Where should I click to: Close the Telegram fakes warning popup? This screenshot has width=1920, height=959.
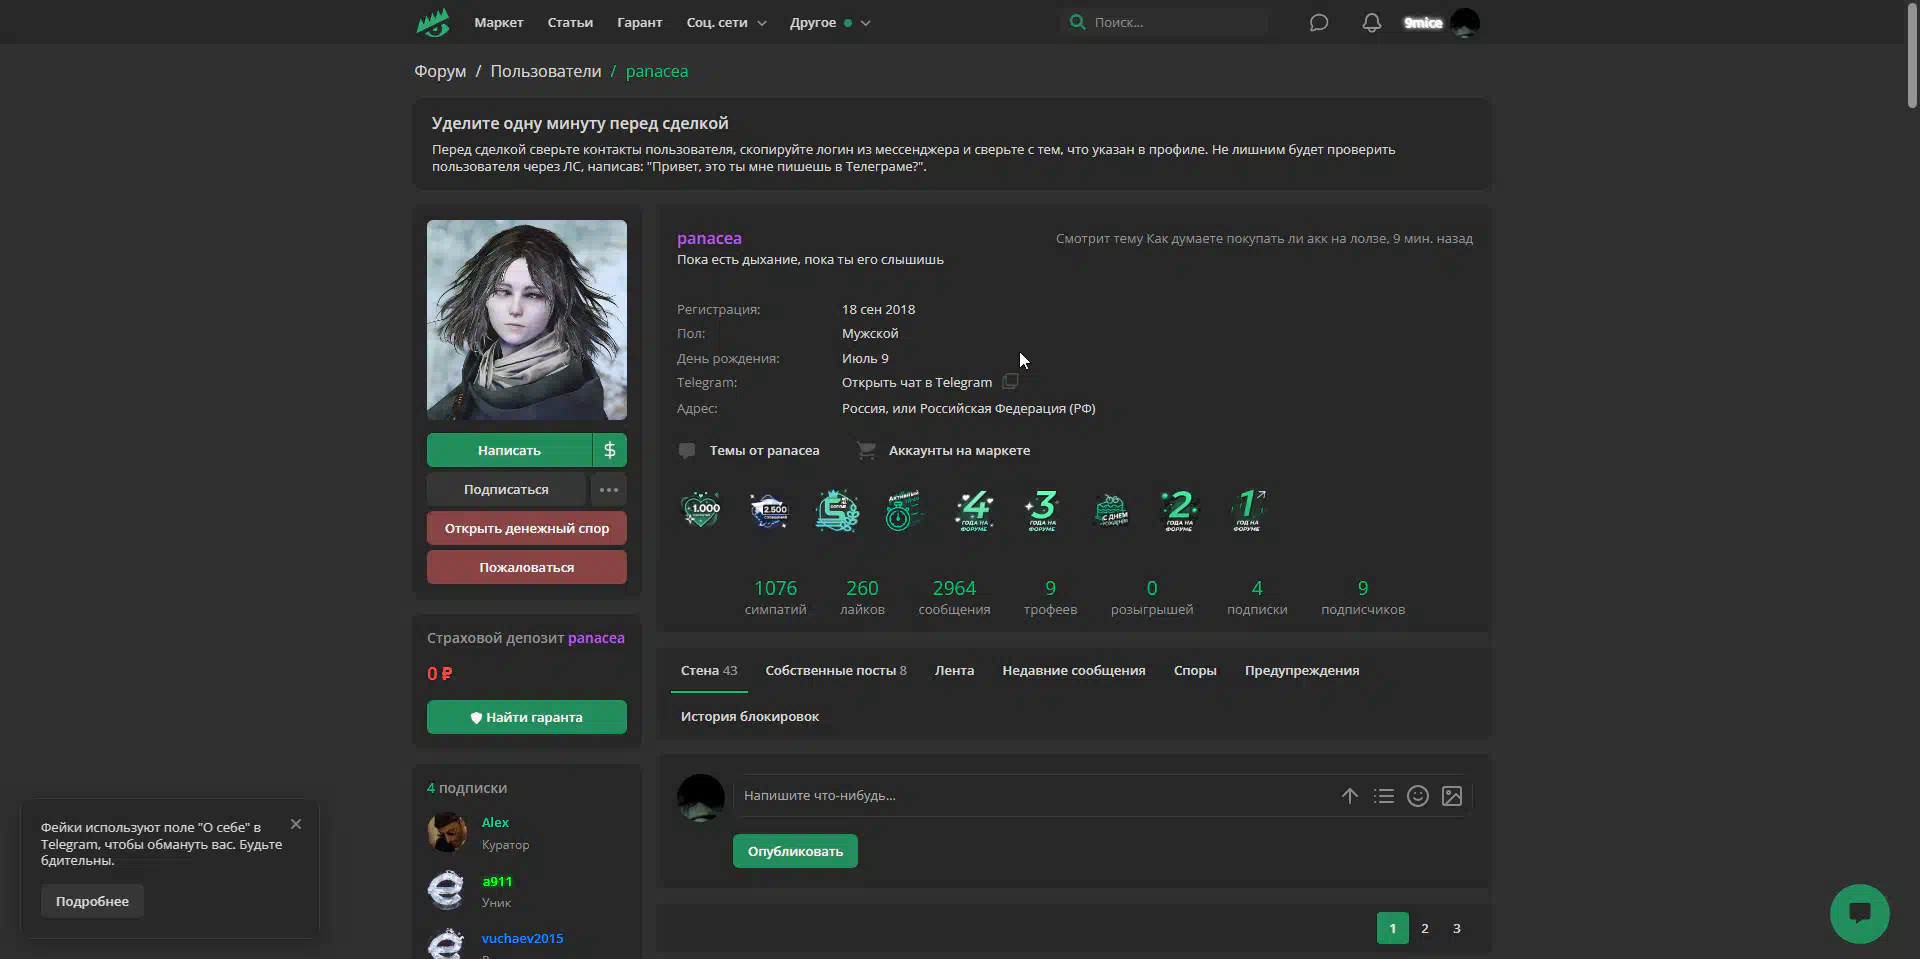[296, 824]
